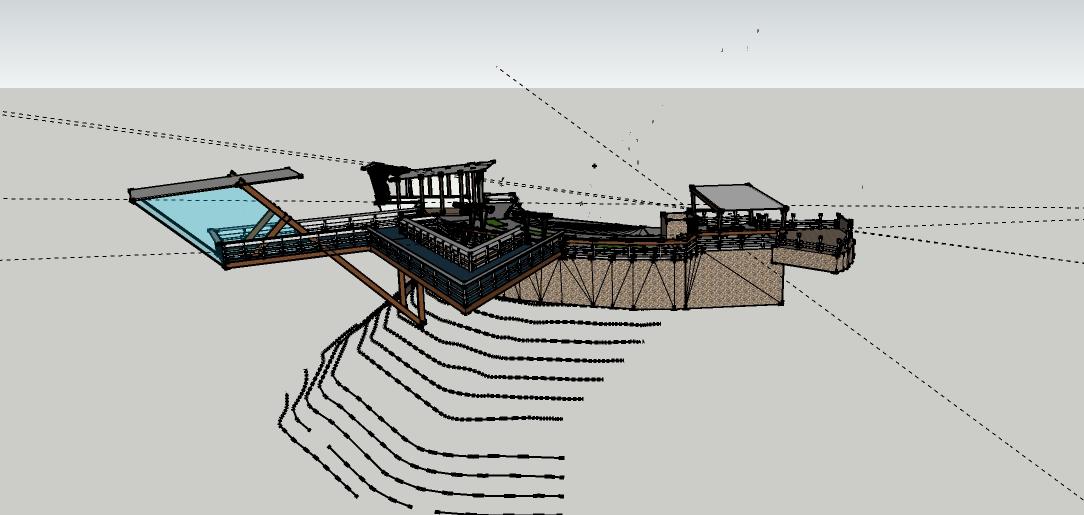The width and height of the screenshot is (1084, 515).
Task: Select the gray roof of right pavilion
Action: pos(737,197)
